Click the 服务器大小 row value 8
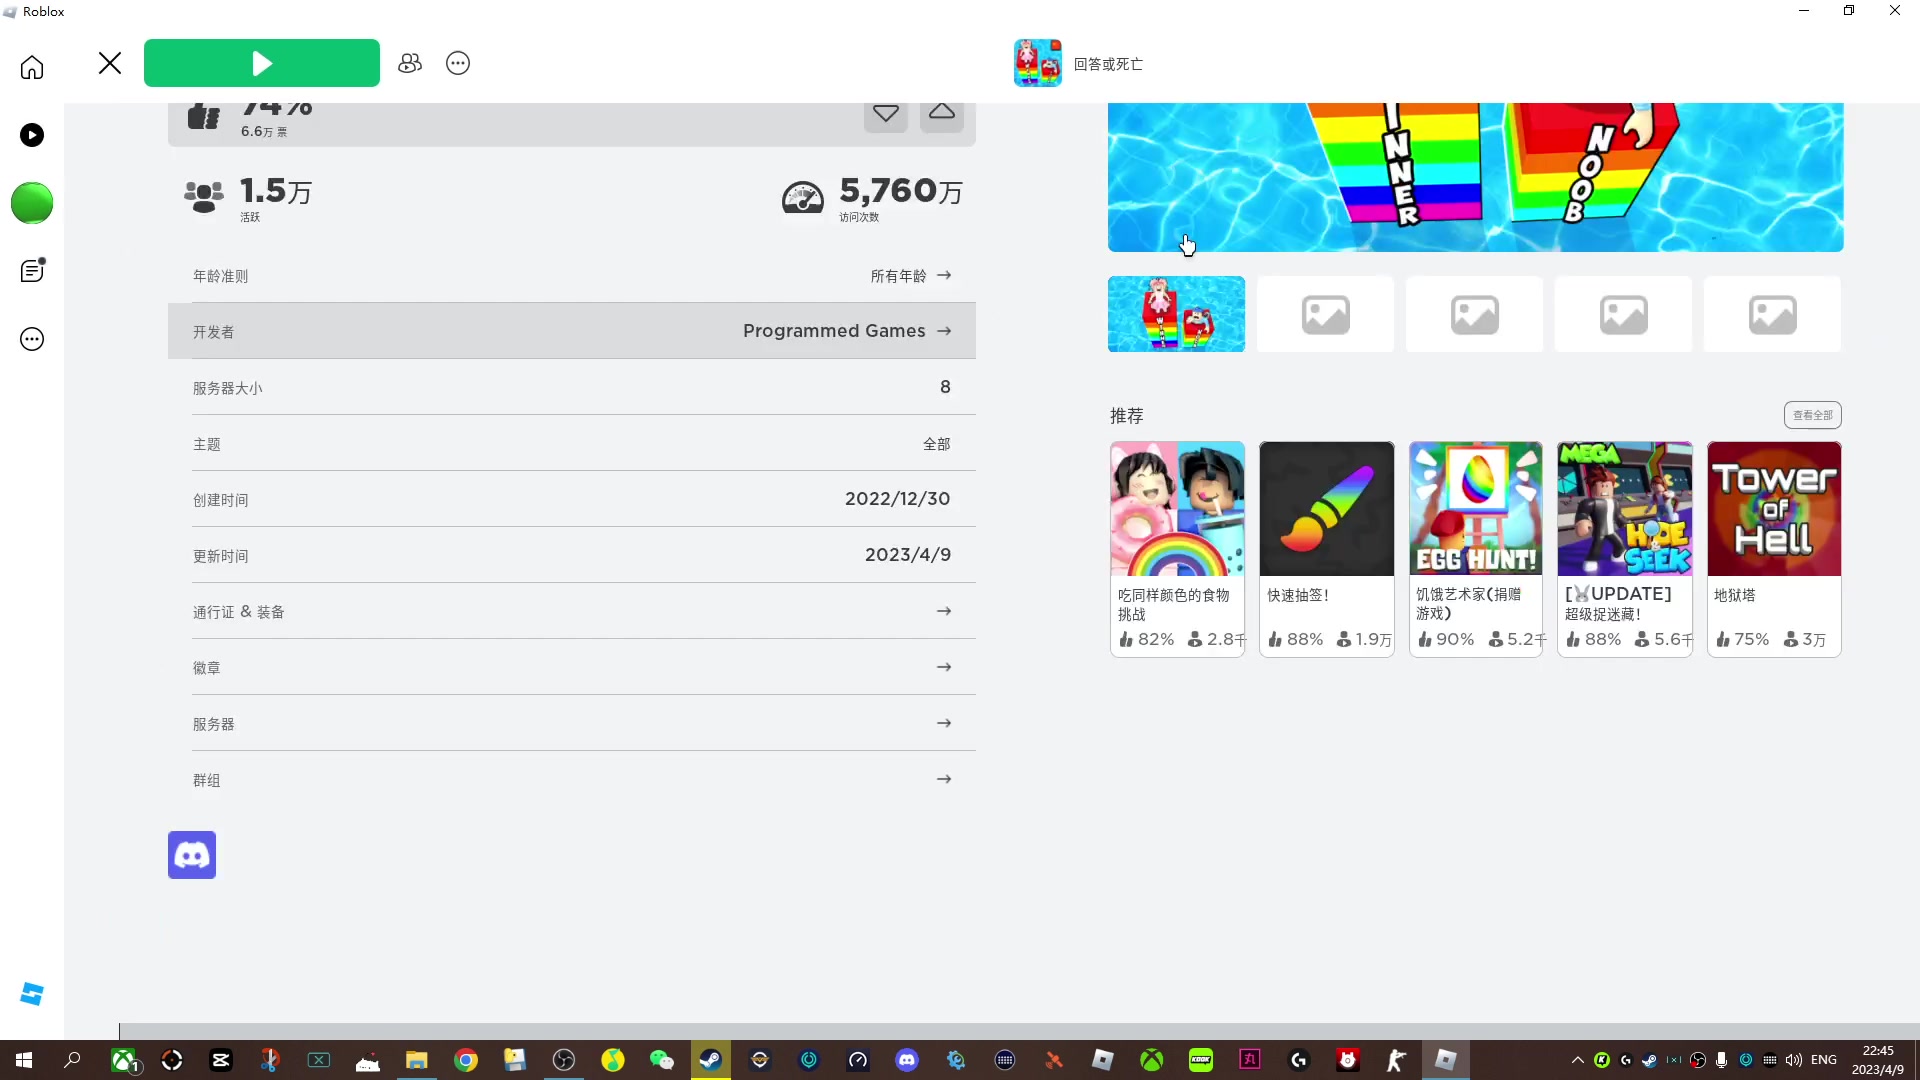Screen dimensions: 1920x1080 [945, 387]
